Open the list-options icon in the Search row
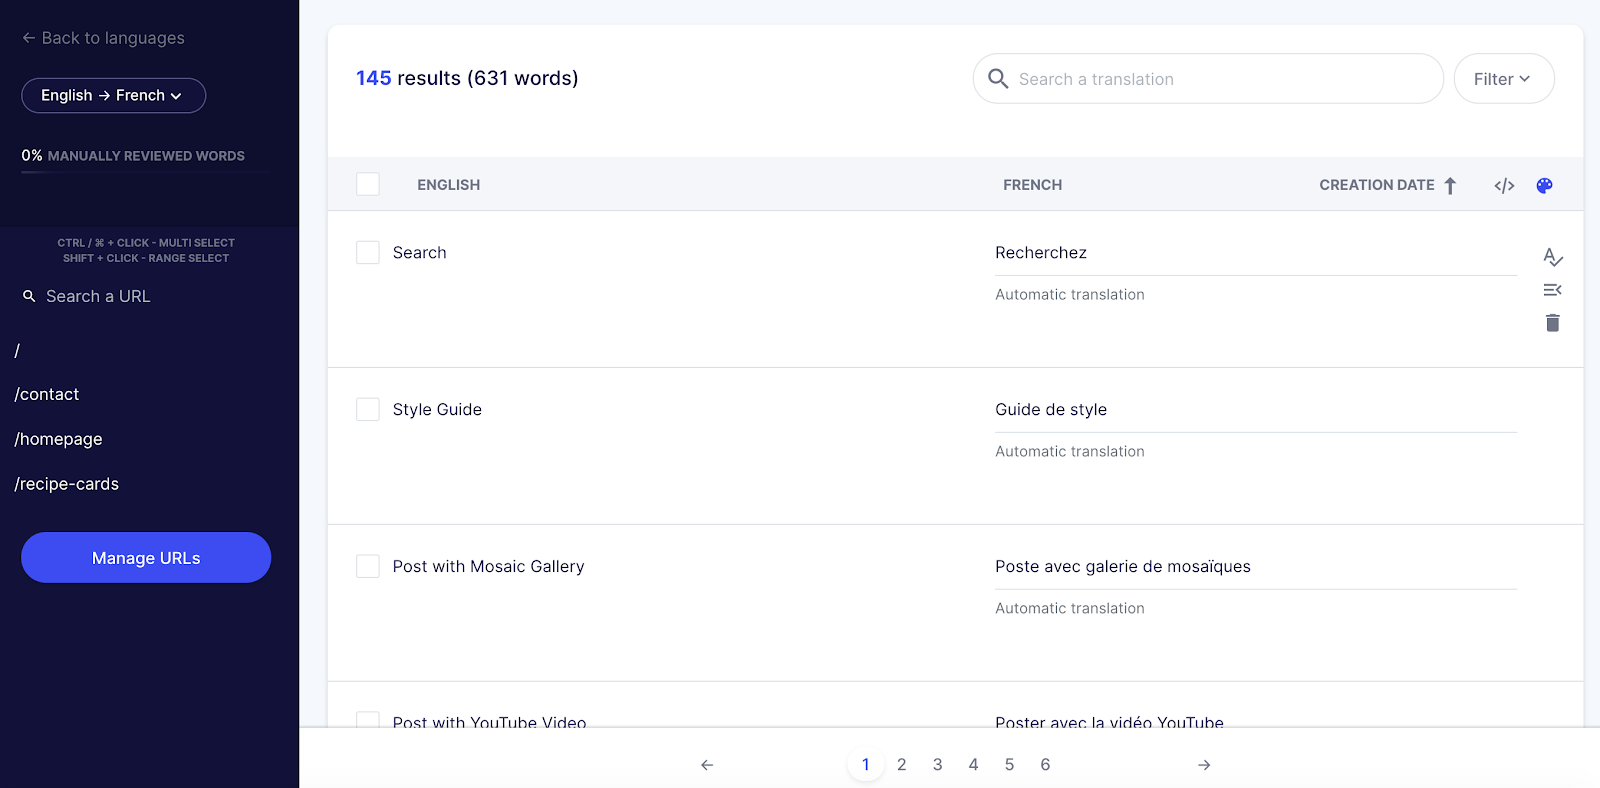Viewport: 1600px width, 788px height. [x=1552, y=290]
